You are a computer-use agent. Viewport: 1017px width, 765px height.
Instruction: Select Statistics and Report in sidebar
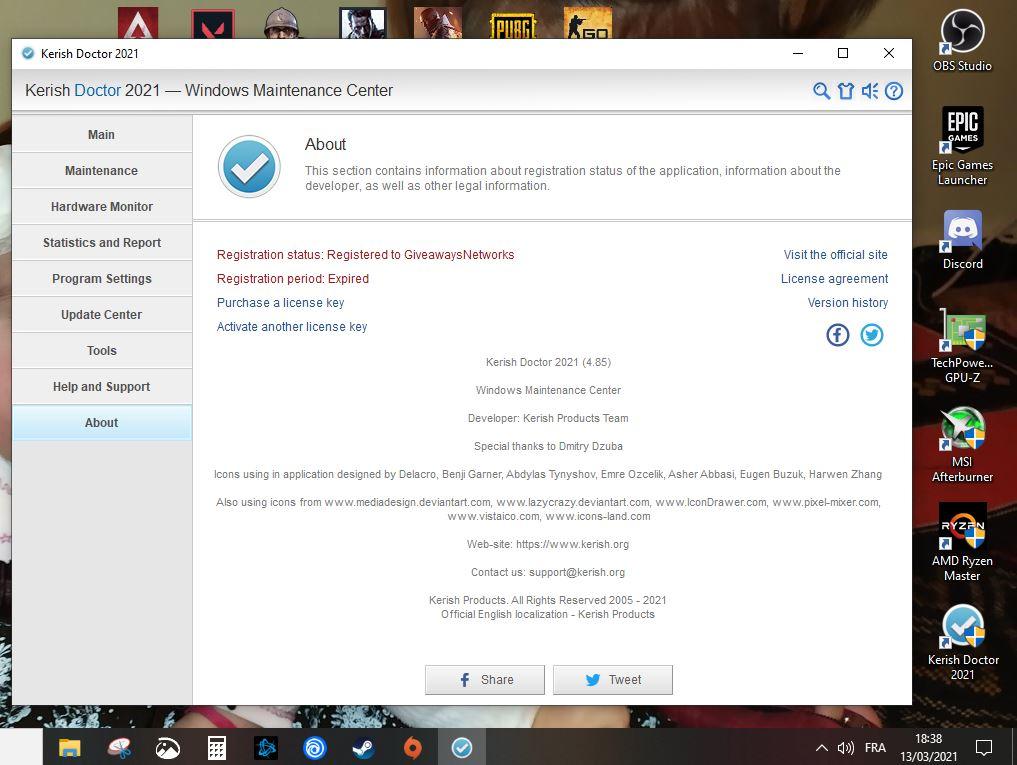tap(102, 243)
